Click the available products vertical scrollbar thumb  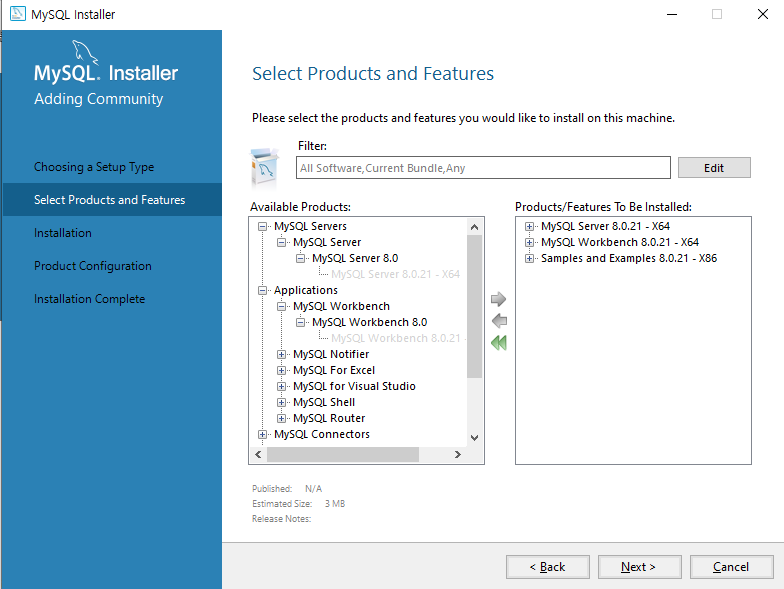point(474,306)
